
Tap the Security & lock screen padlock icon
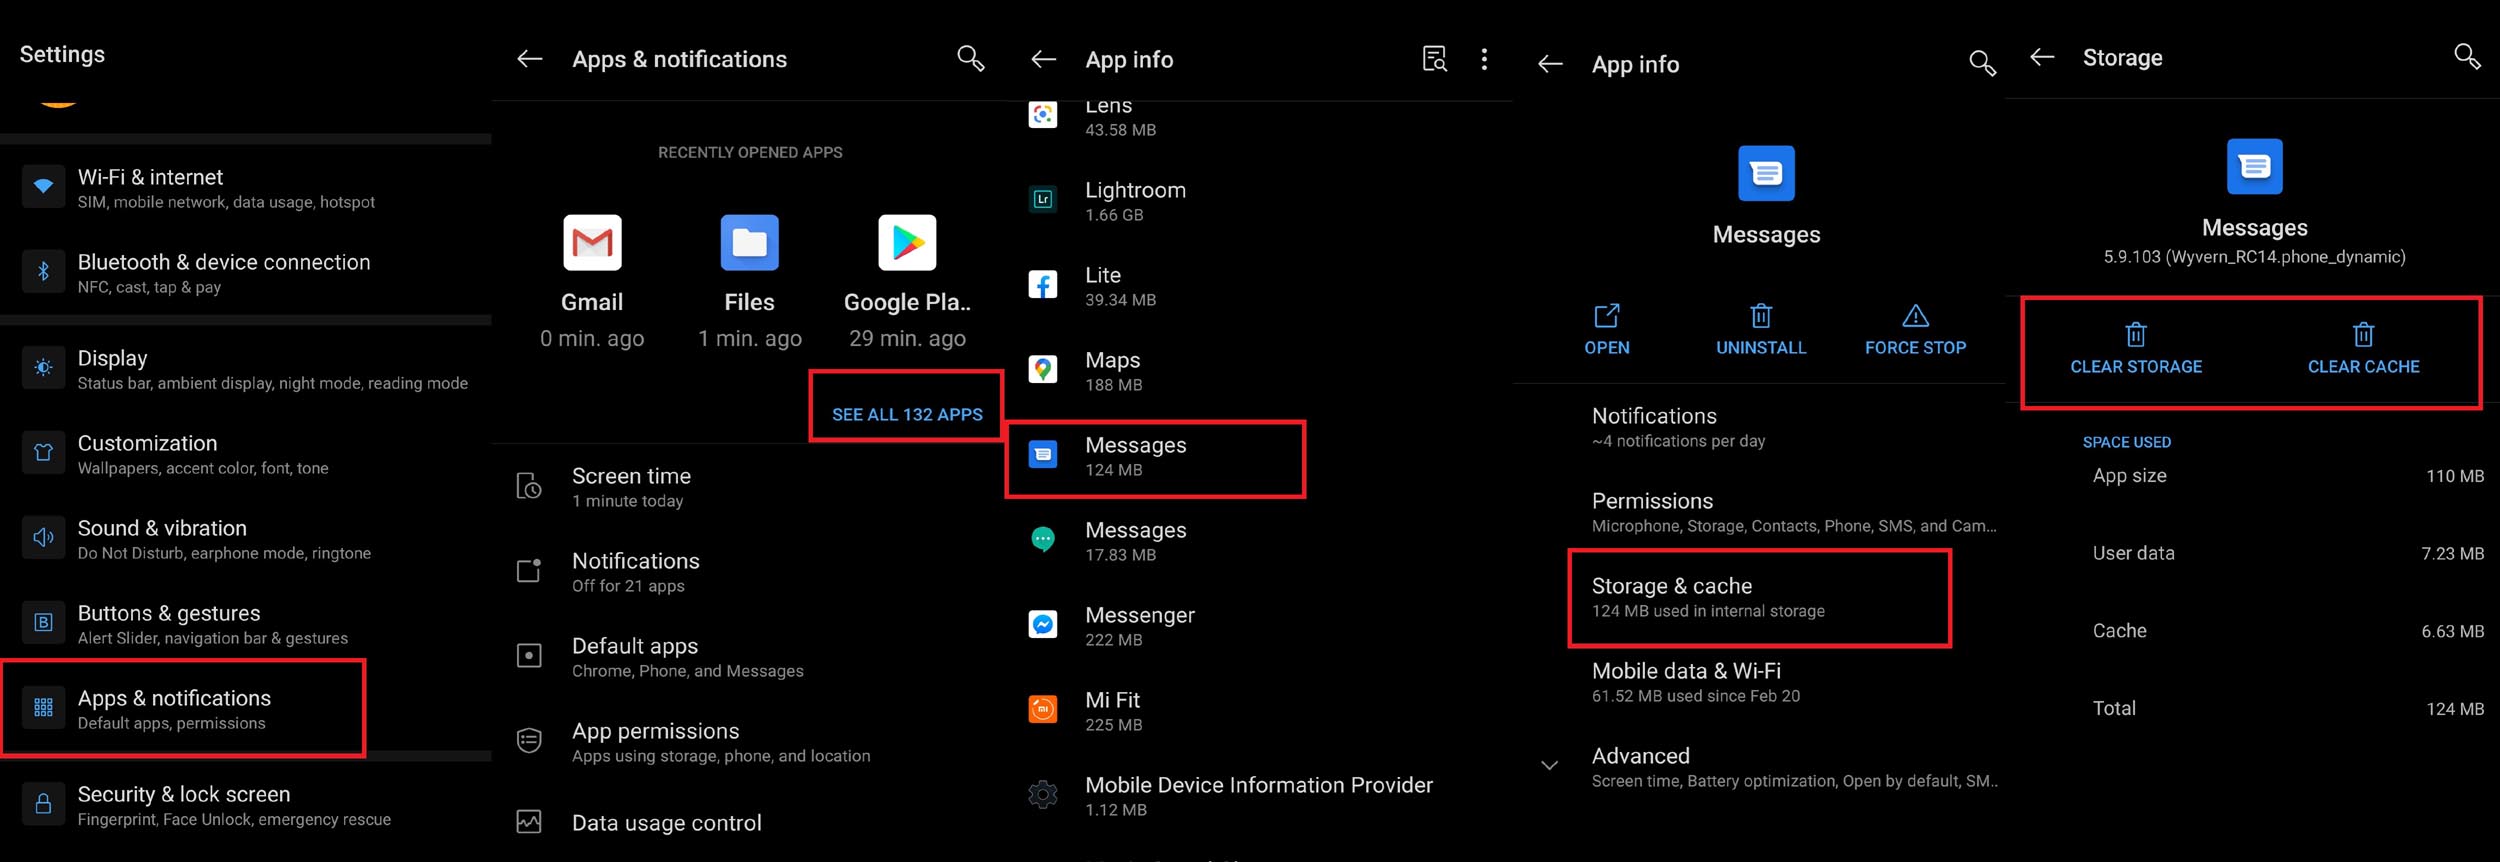click(x=43, y=804)
